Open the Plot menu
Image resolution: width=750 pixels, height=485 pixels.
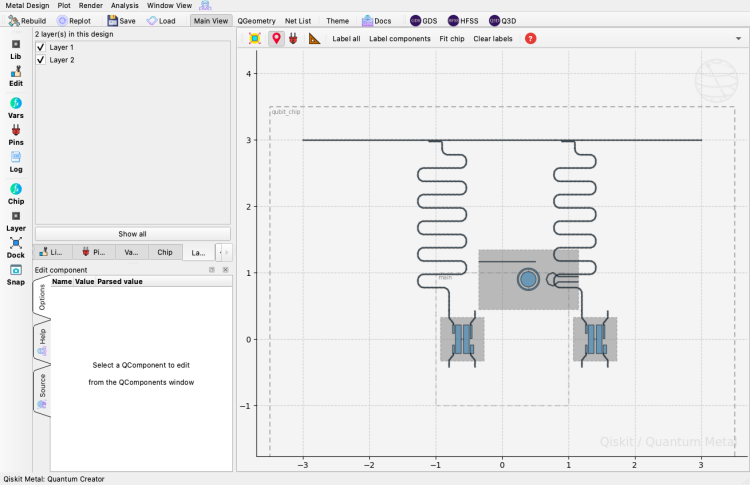tap(64, 6)
